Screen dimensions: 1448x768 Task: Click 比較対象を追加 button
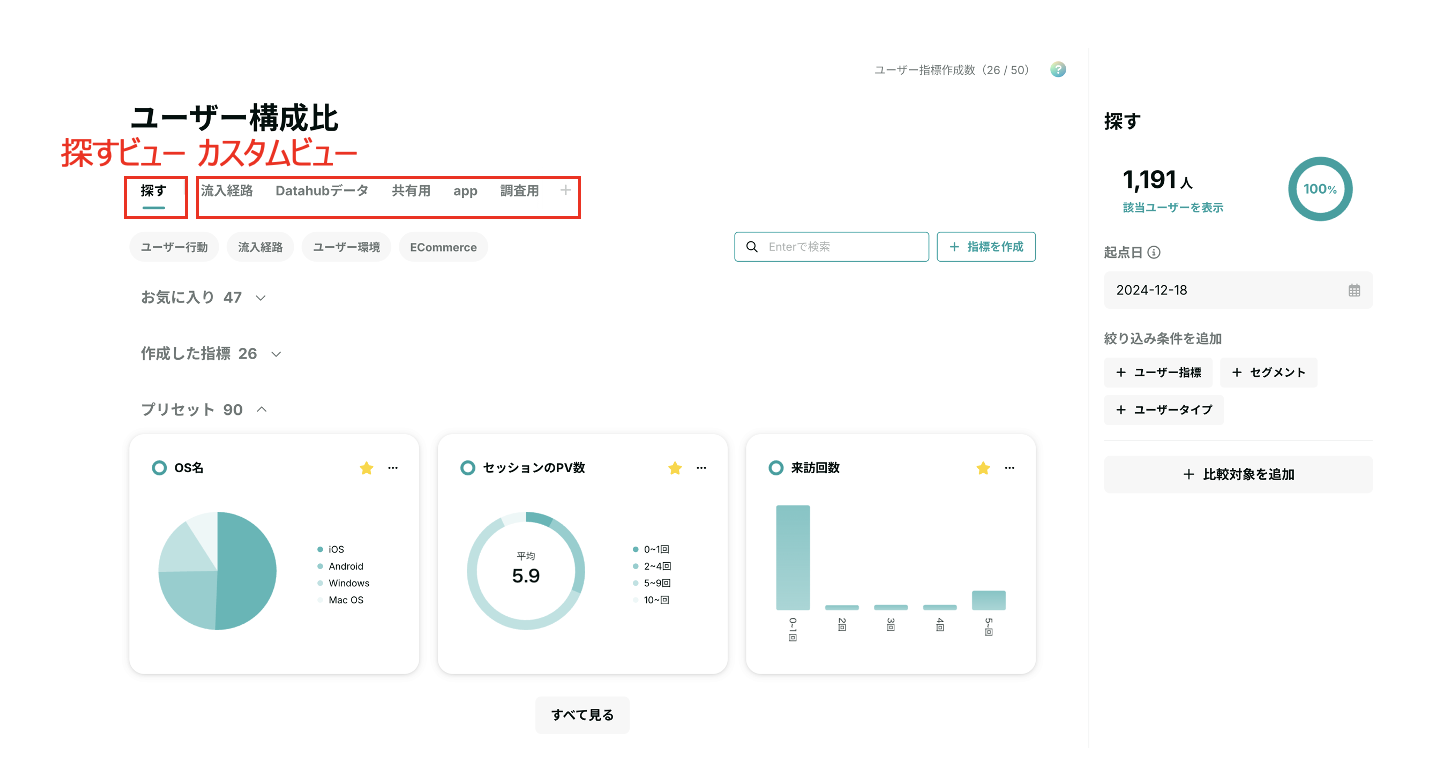pos(1238,475)
